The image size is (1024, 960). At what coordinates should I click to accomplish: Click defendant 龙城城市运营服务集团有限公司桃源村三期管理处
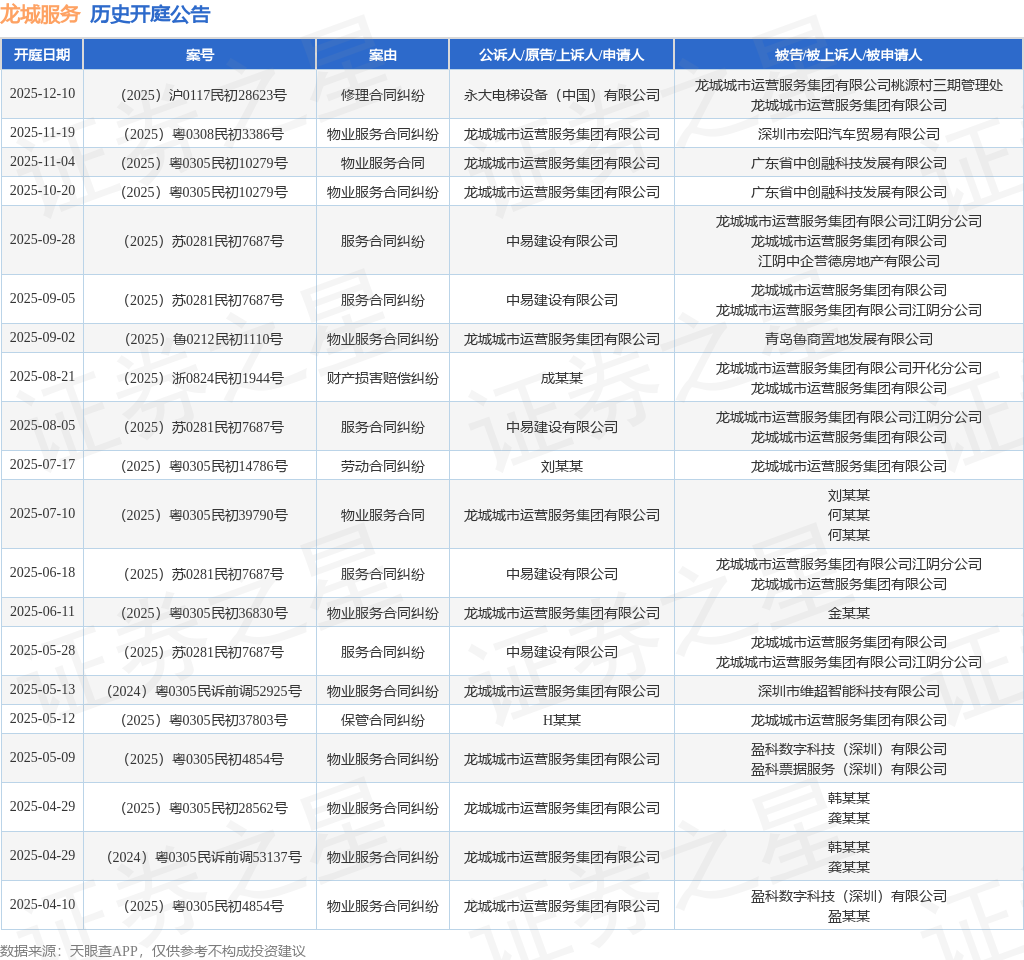[x=848, y=86]
